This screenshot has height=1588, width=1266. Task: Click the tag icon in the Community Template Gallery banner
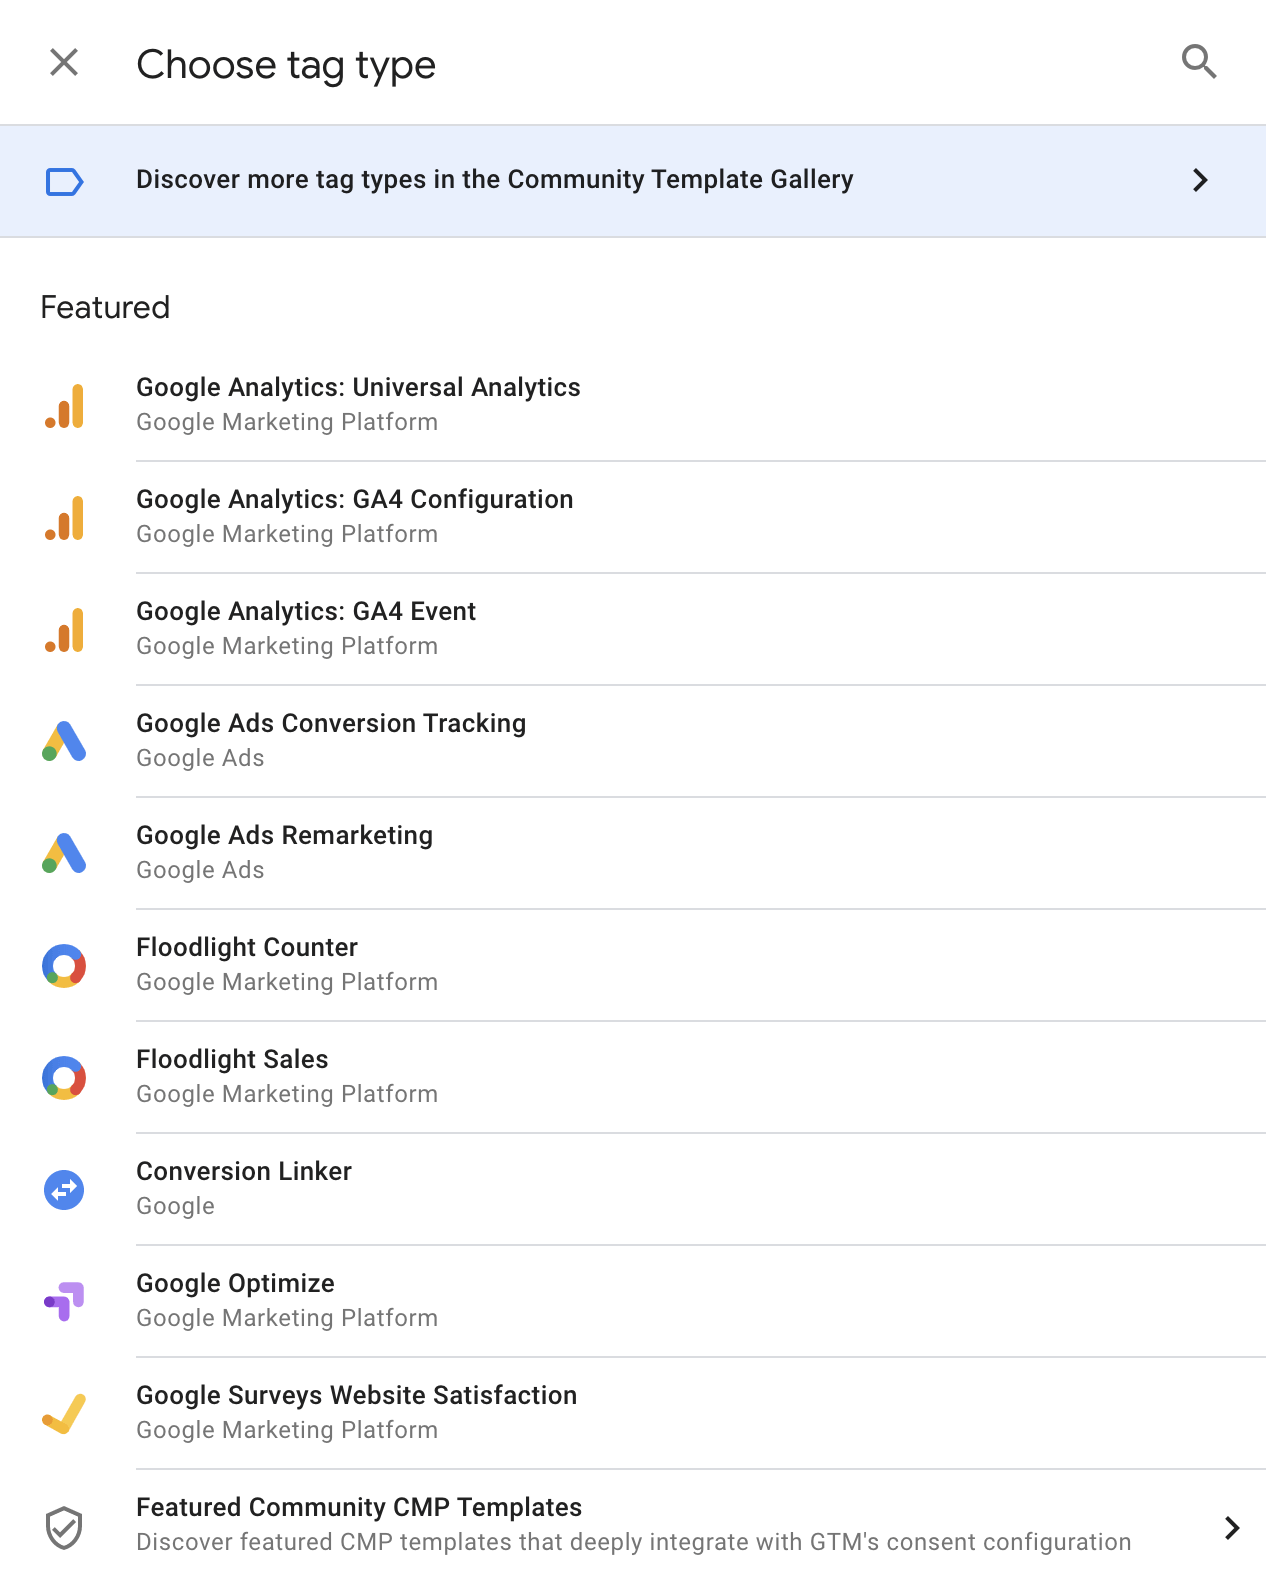[64, 181]
